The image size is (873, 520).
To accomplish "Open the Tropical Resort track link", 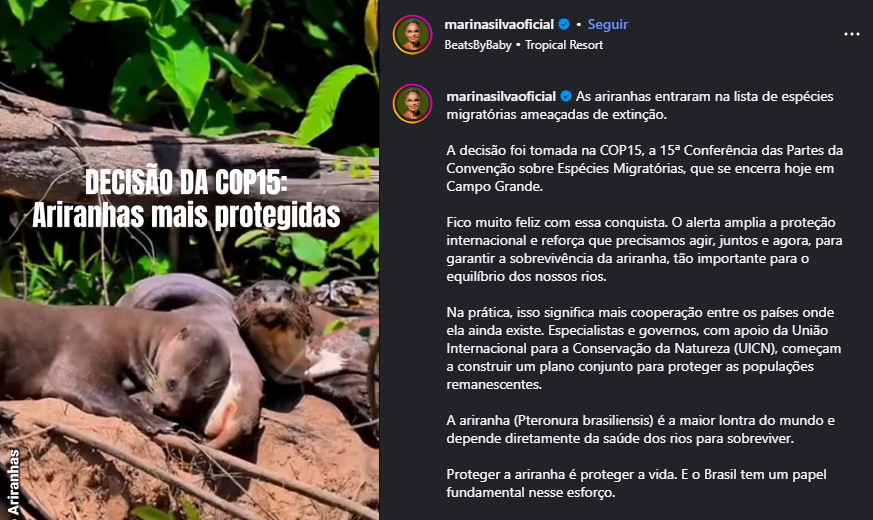I will [x=564, y=45].
